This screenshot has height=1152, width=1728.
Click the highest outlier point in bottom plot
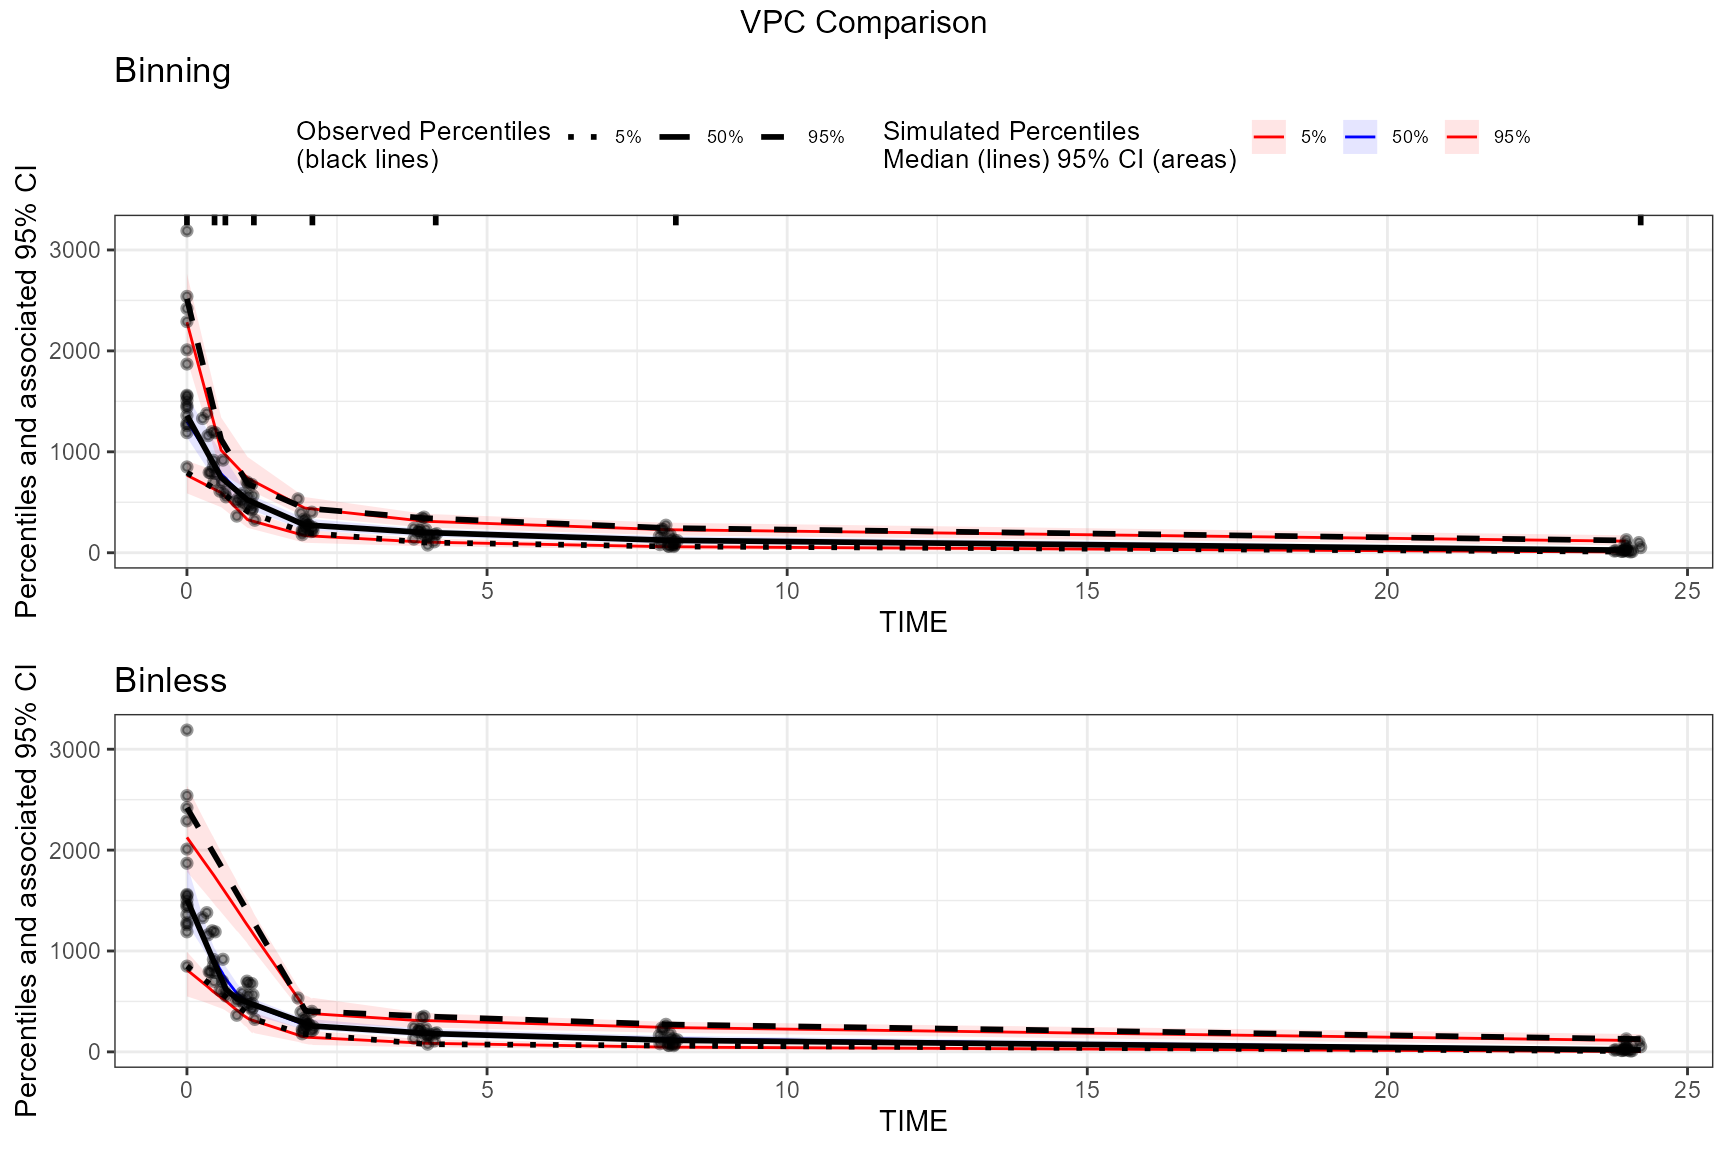point(187,730)
